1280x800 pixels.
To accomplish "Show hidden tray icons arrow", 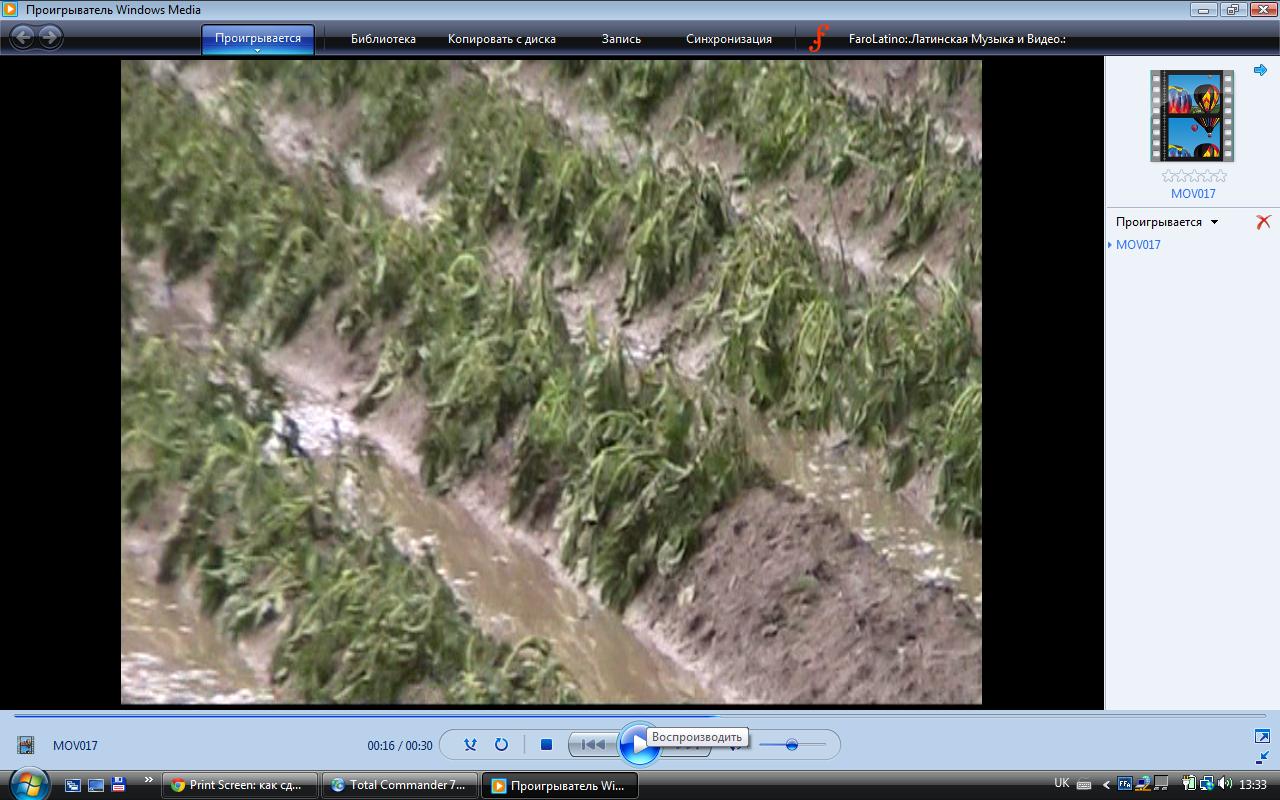I will point(1106,785).
